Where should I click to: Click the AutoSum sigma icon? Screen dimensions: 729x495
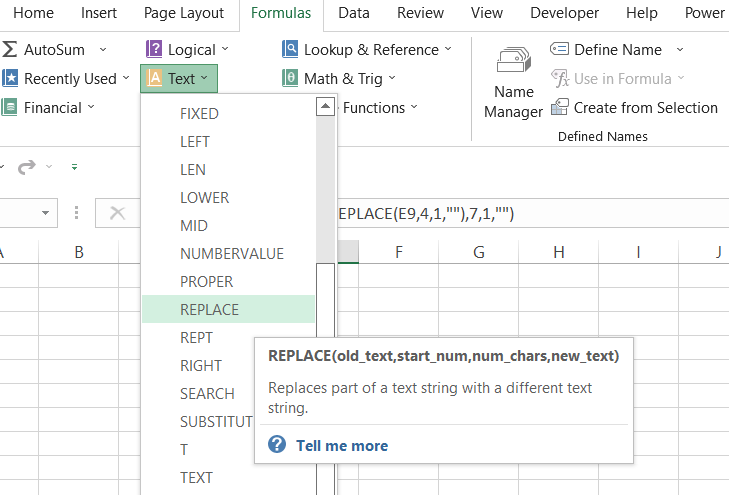pyautogui.click(x=10, y=49)
